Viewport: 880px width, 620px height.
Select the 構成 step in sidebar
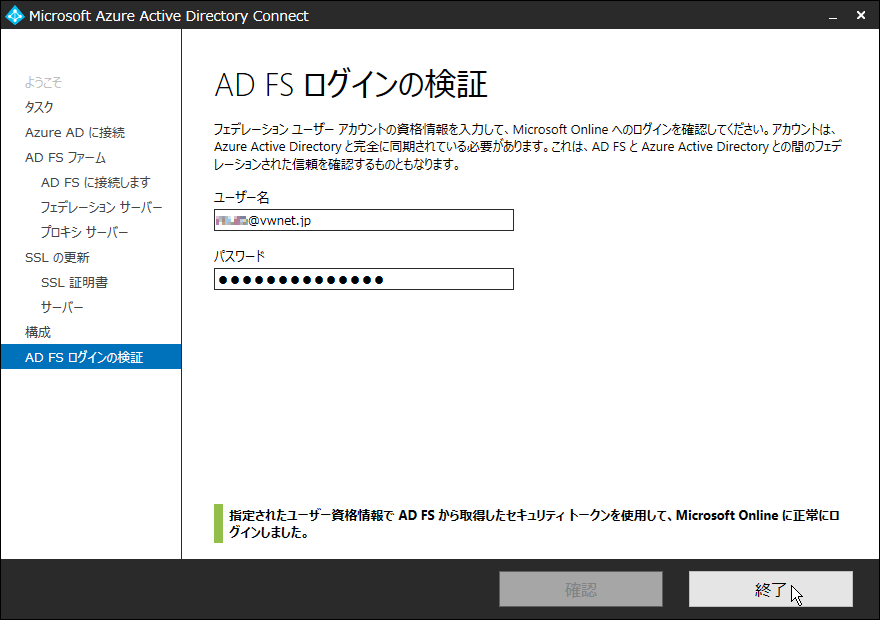[x=38, y=332]
